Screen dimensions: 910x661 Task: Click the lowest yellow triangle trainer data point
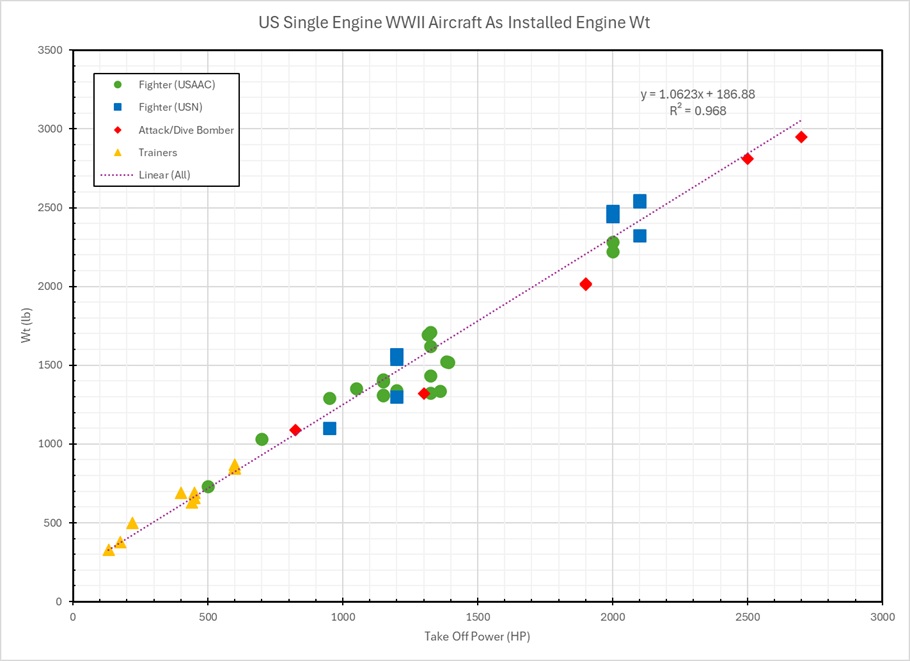(109, 550)
